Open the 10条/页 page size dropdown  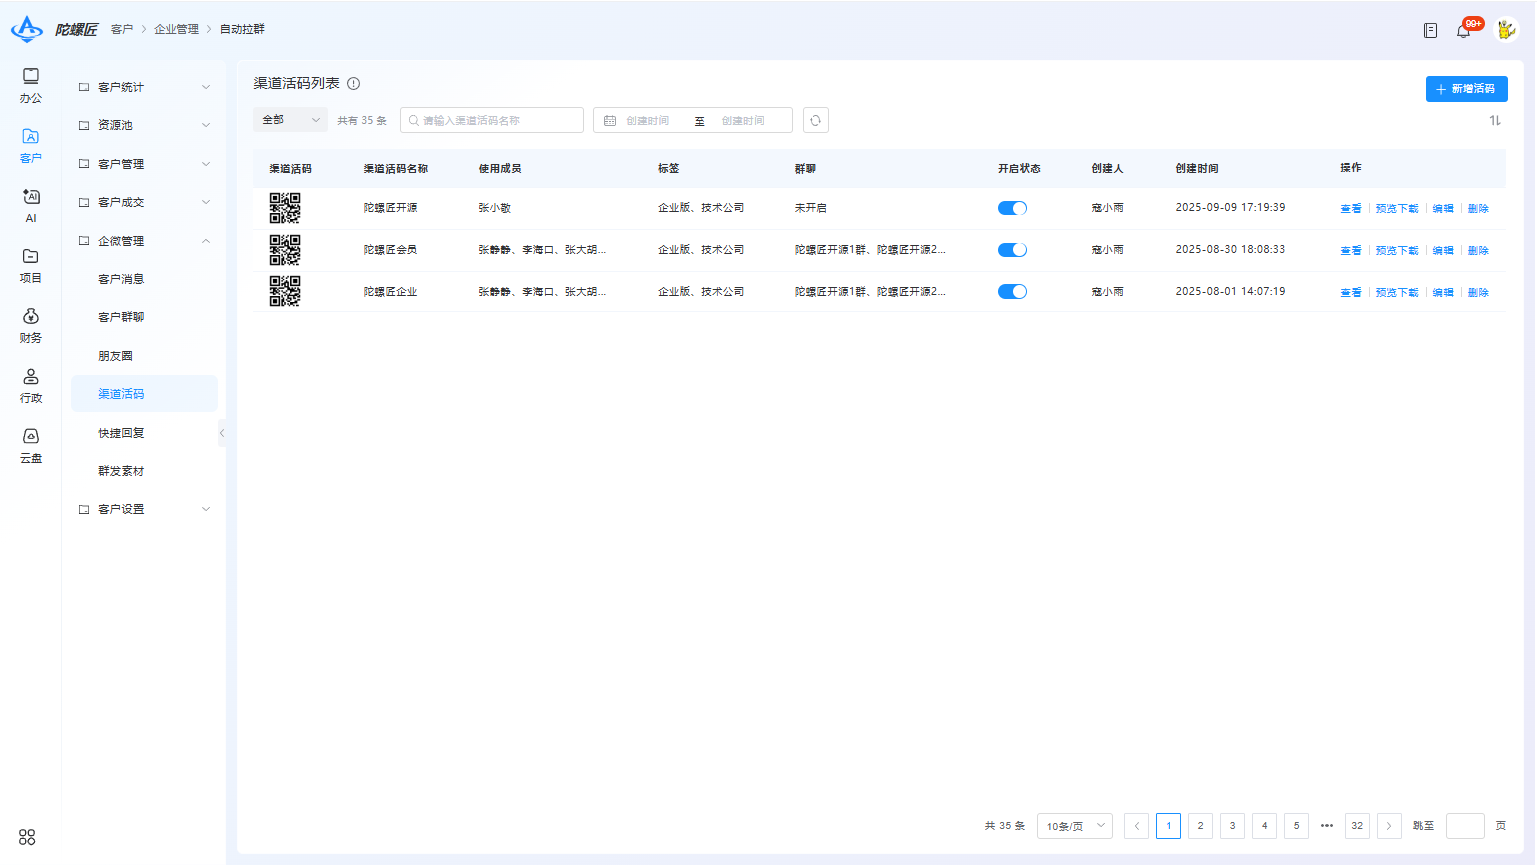(1075, 826)
